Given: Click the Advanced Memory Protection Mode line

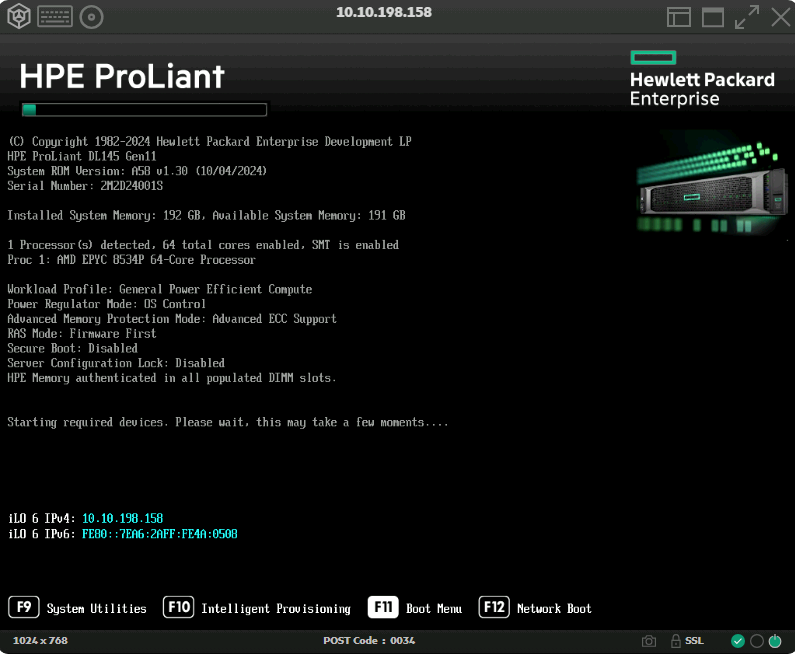Looking at the screenshot, I should coord(172,319).
